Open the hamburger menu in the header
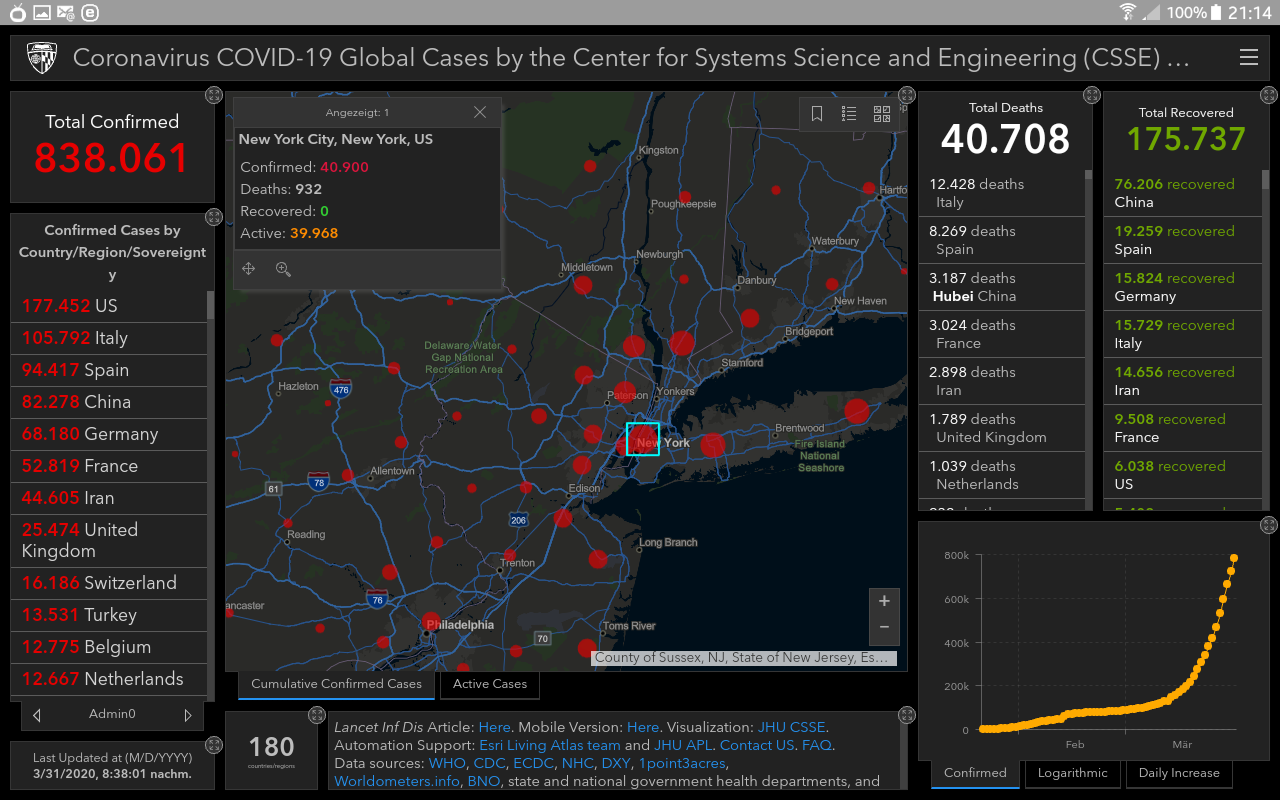 pyautogui.click(x=1248, y=58)
